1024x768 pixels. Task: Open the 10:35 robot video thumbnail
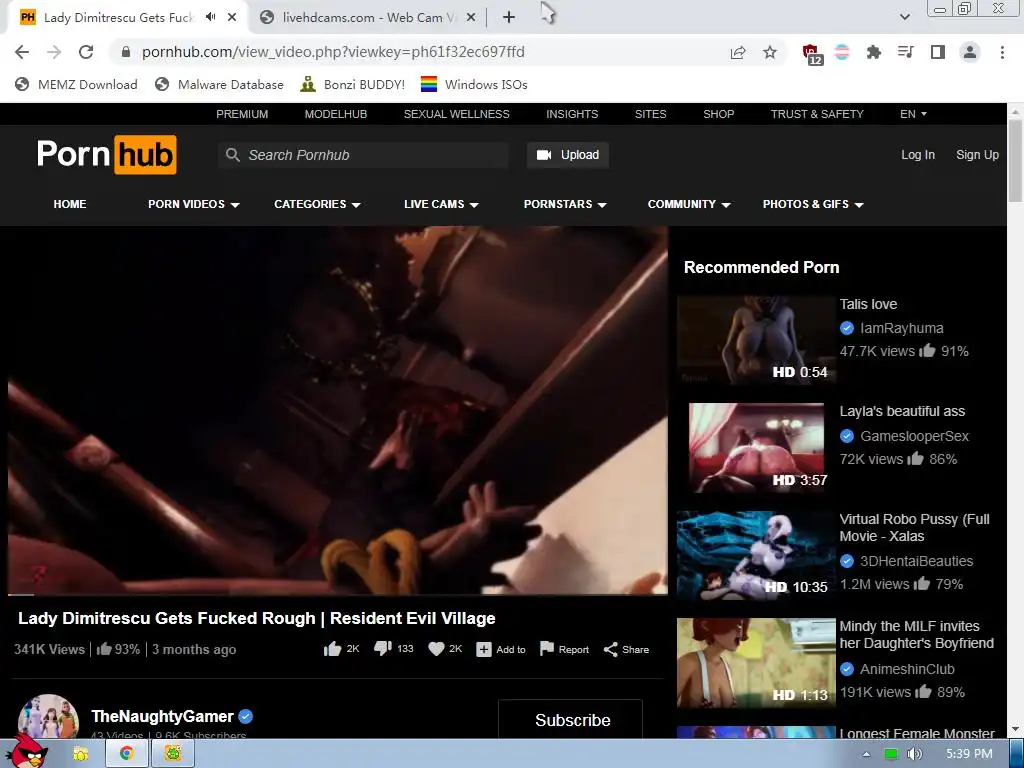click(x=756, y=555)
